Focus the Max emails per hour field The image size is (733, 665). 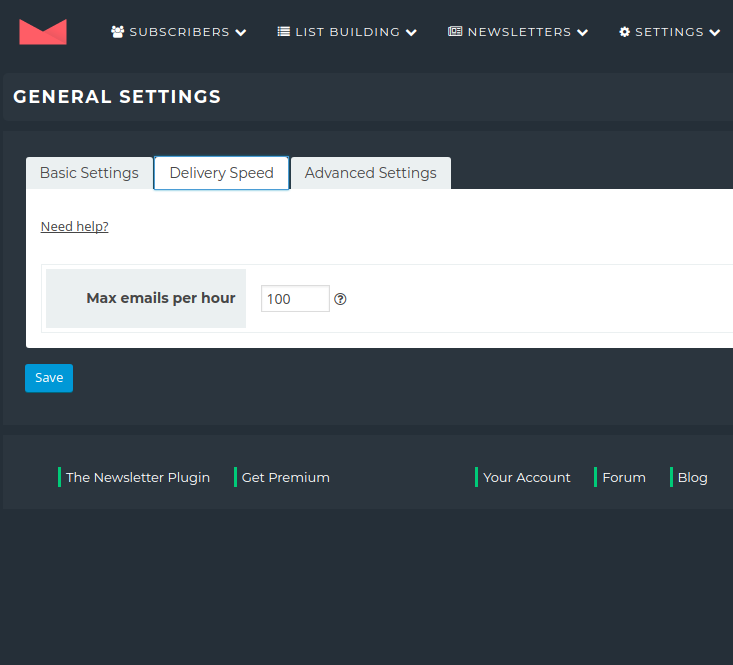click(x=295, y=299)
